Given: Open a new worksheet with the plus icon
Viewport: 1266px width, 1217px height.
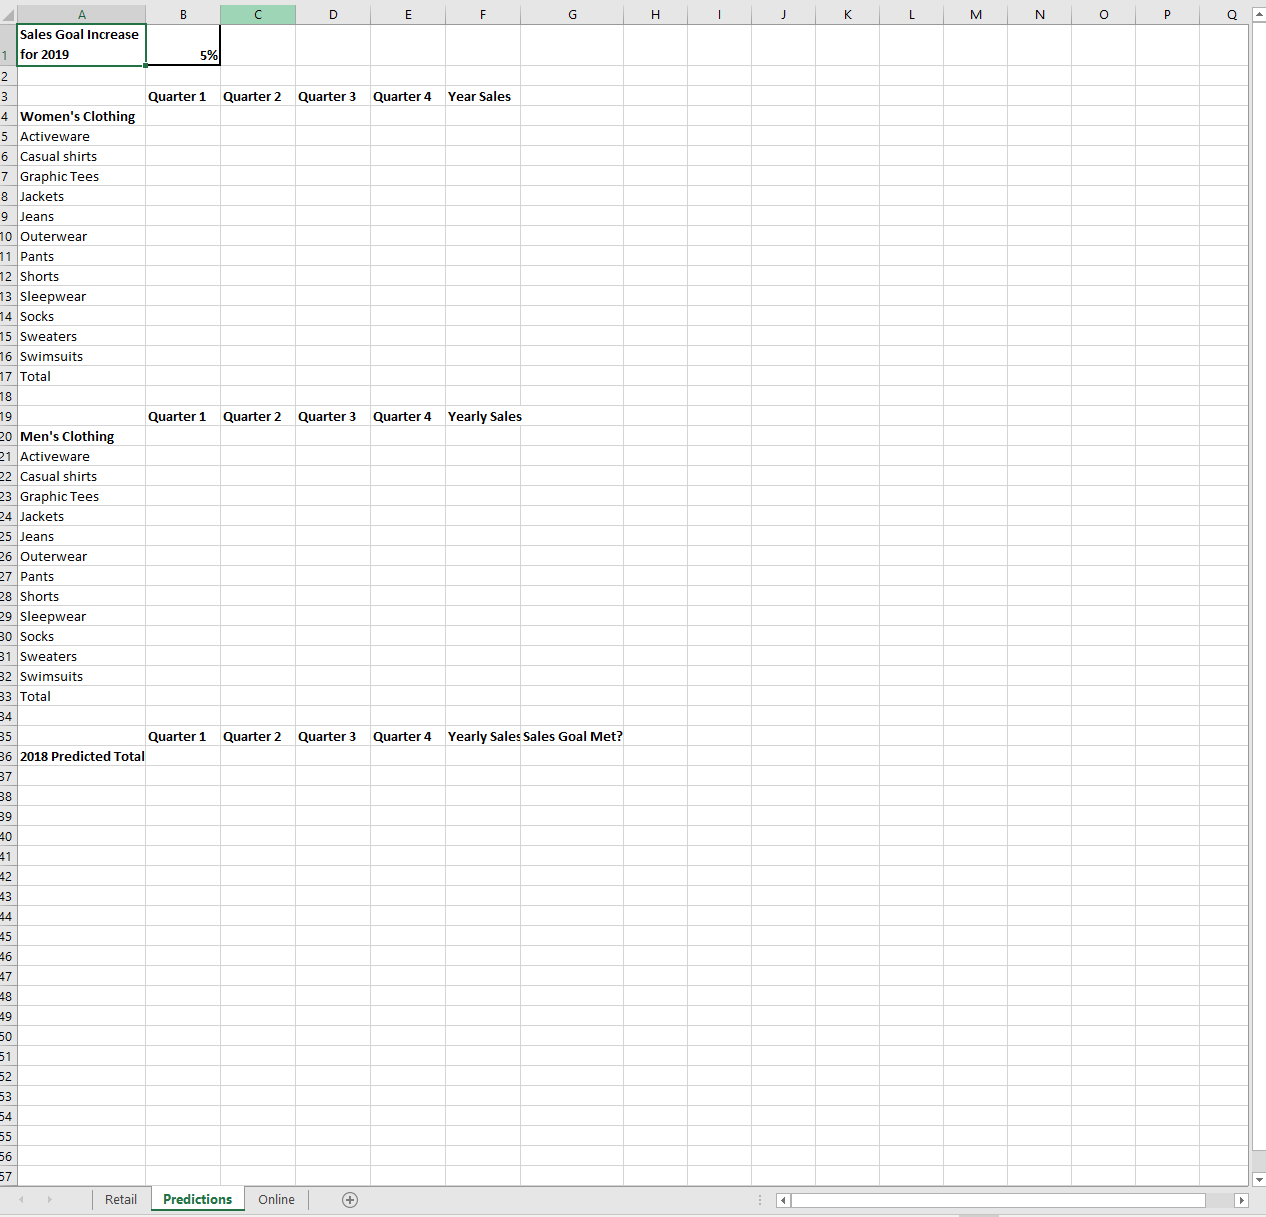Looking at the screenshot, I should click(350, 1199).
